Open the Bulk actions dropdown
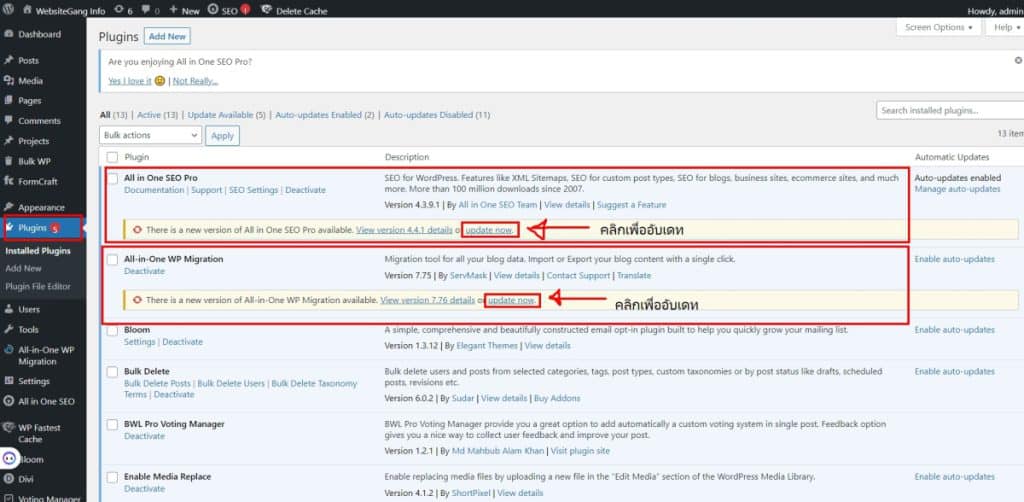This screenshot has height=502, width=1024. 150,135
